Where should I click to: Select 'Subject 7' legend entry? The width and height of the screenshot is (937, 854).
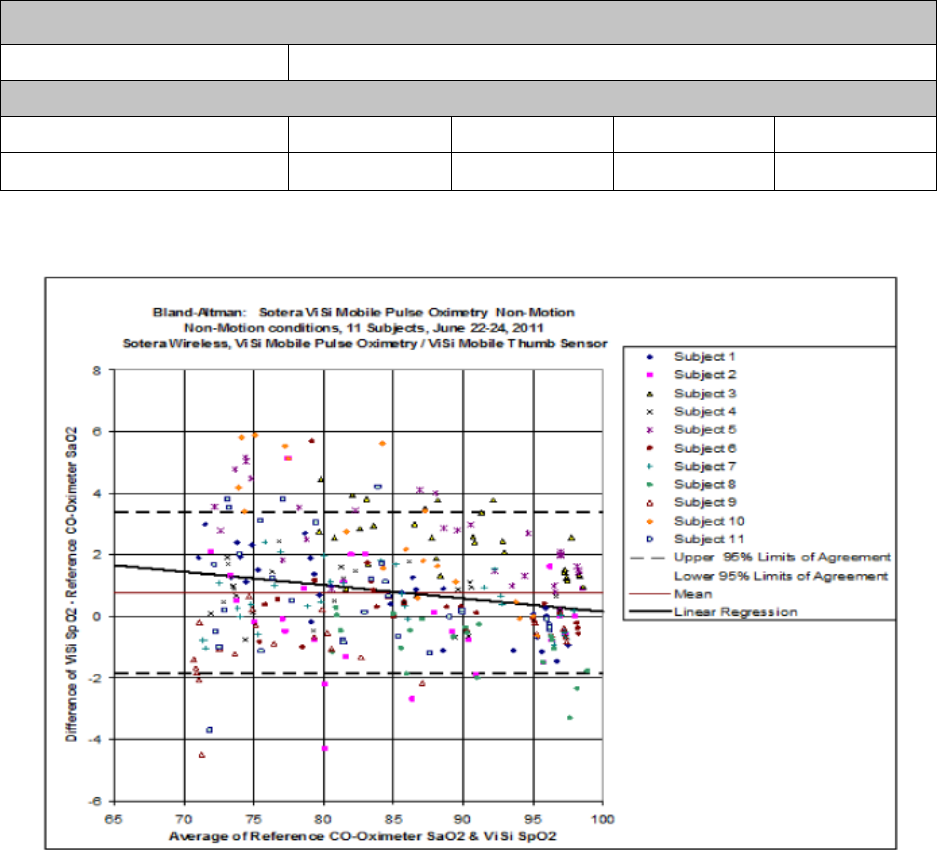coord(705,466)
